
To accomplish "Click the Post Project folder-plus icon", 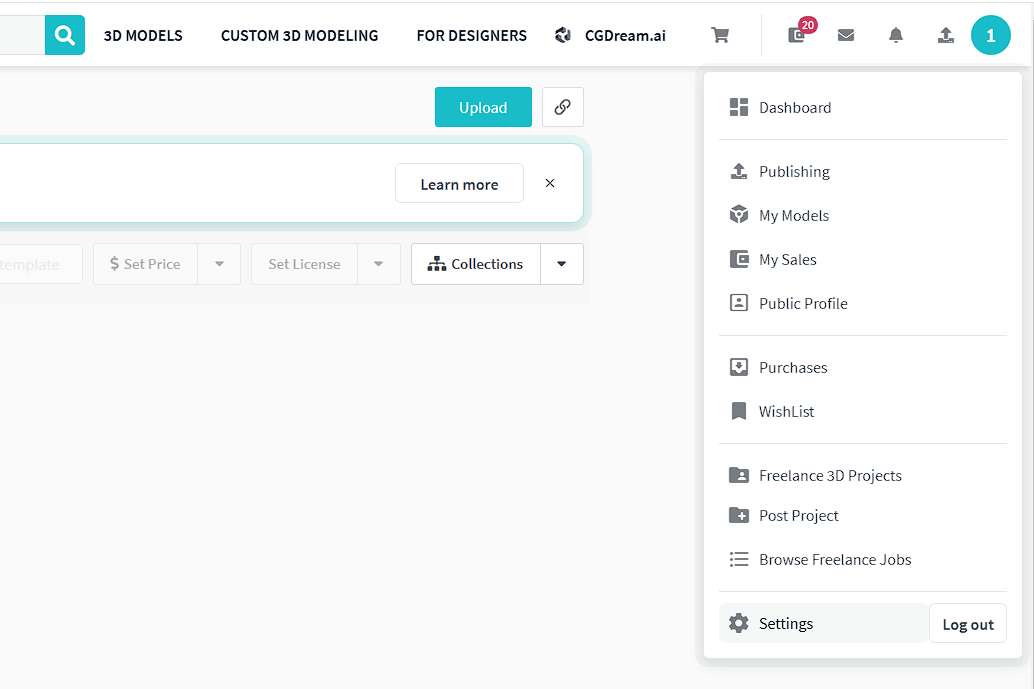I will 739,516.
